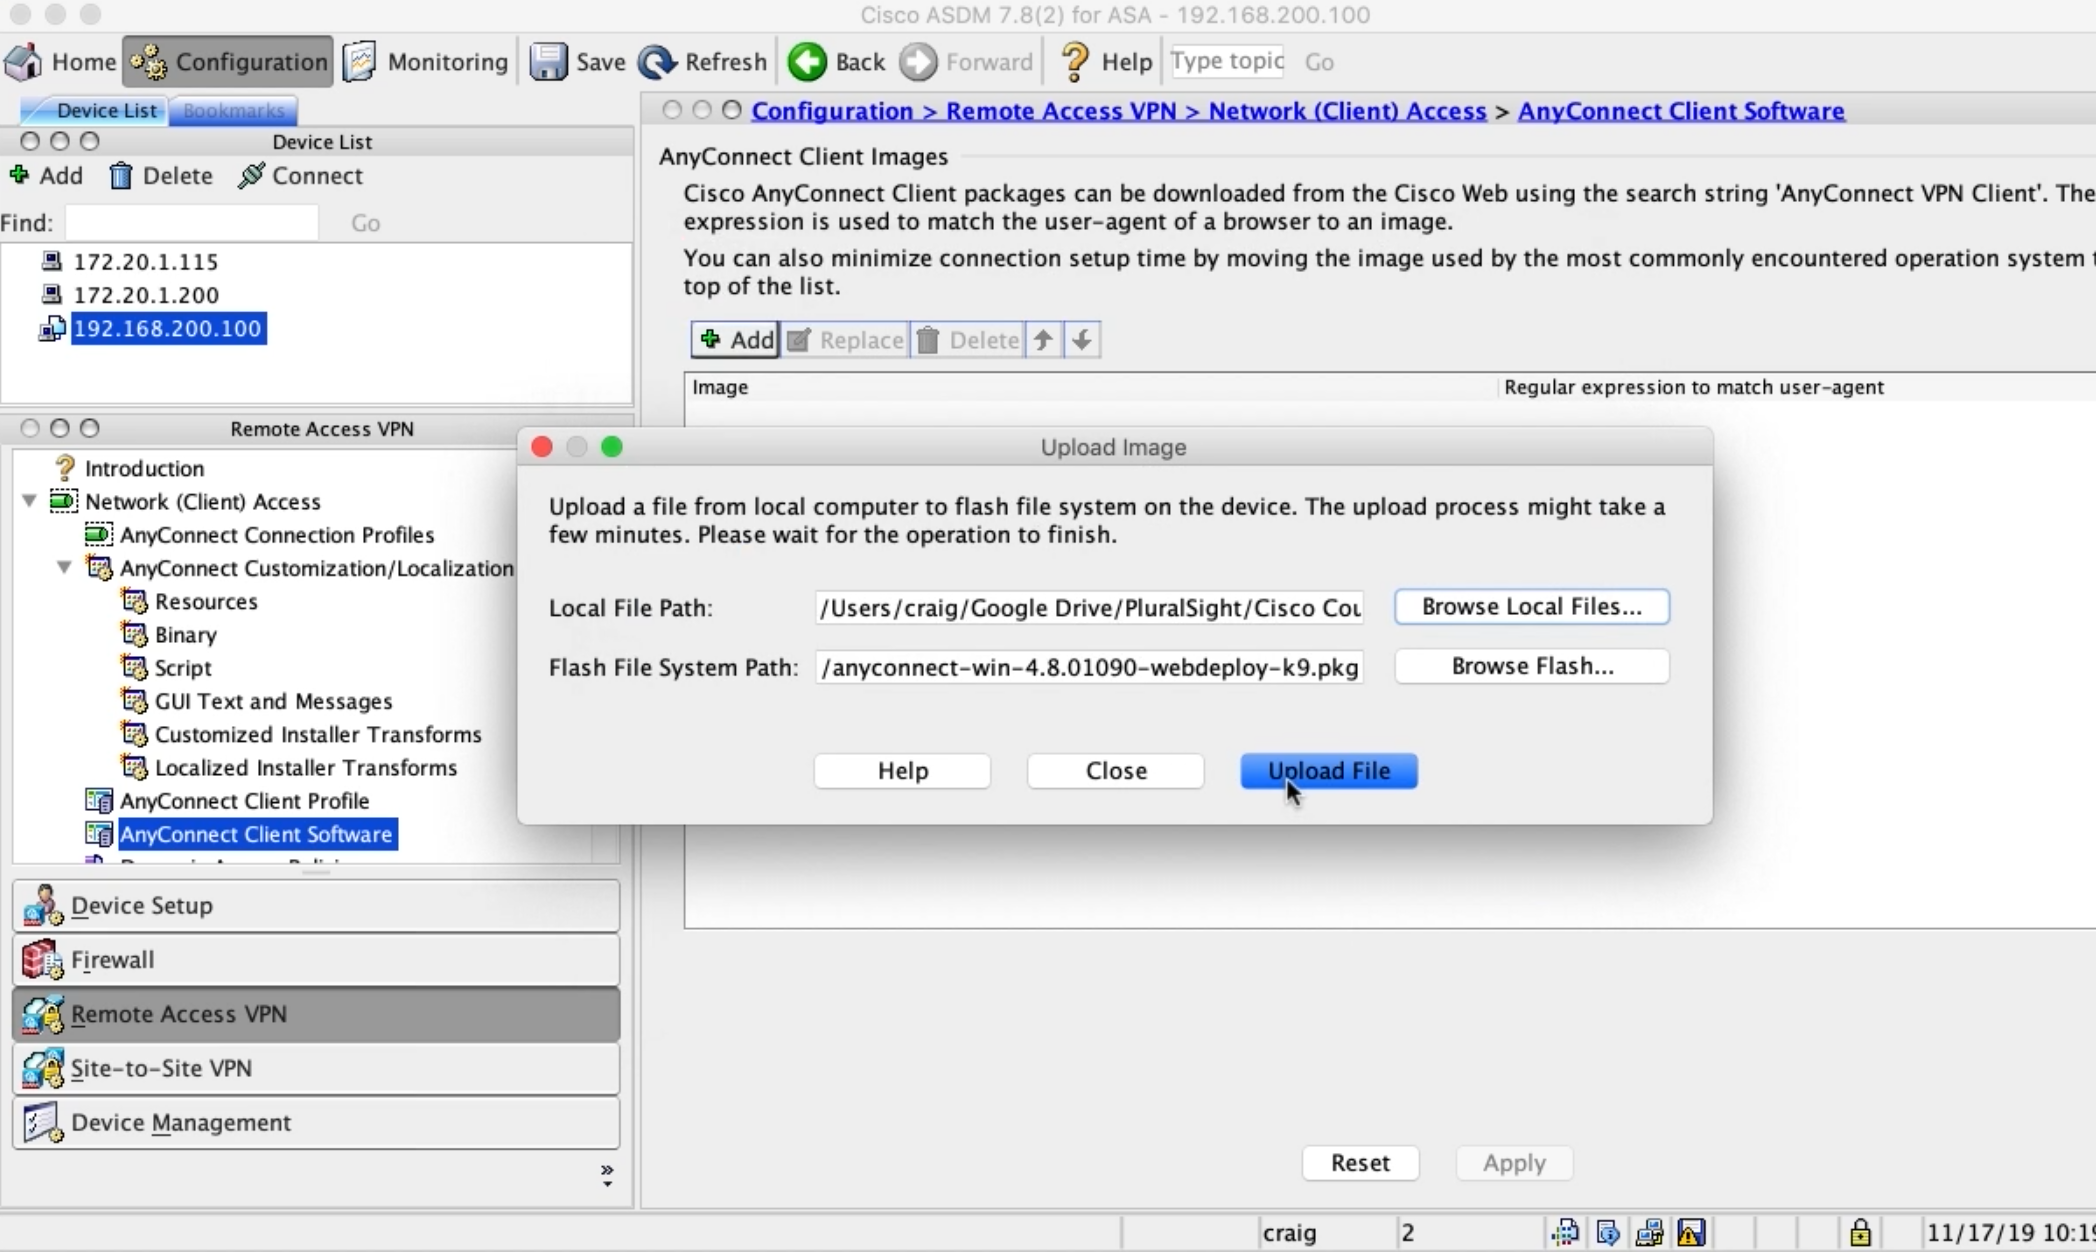Open Customized Installer Transforms
Screen dimensions: 2096x1252
tap(318, 735)
